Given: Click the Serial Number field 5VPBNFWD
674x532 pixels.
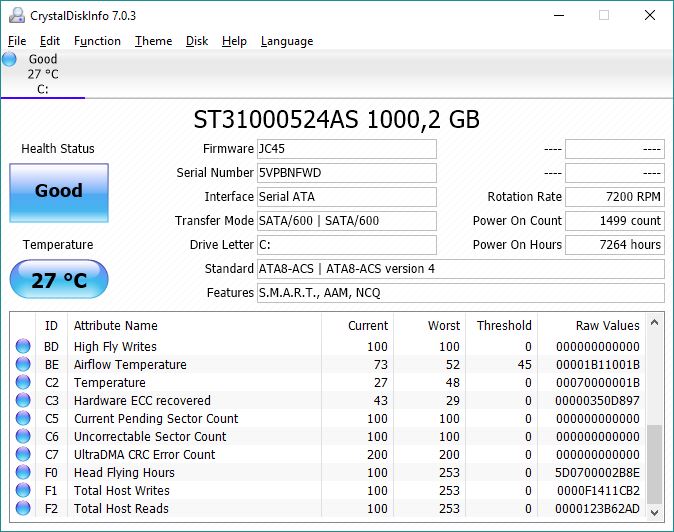Looking at the screenshot, I should tap(347, 173).
